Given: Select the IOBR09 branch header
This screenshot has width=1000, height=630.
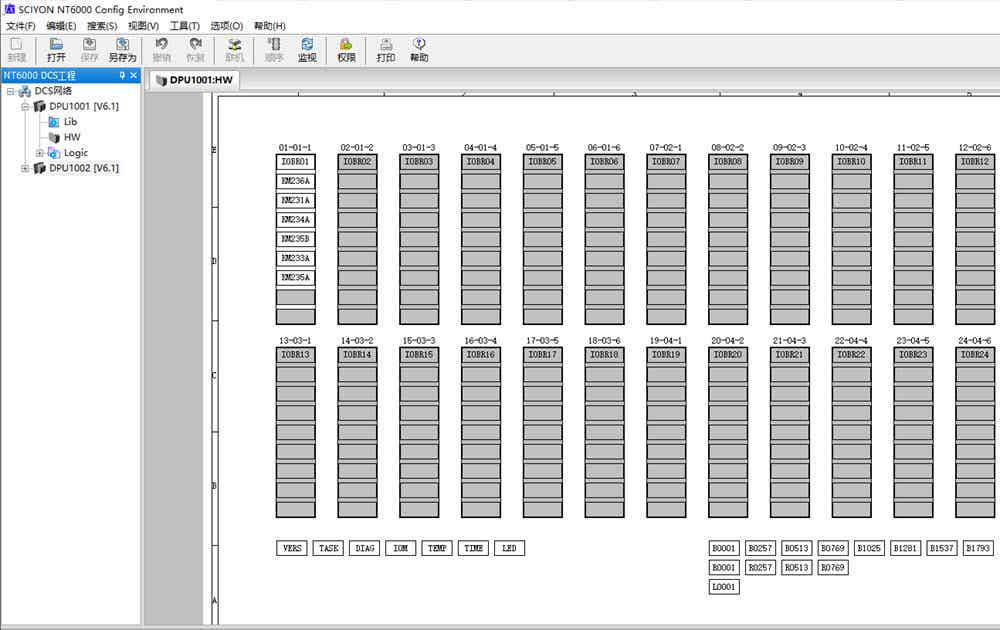Looking at the screenshot, I should [x=790, y=162].
